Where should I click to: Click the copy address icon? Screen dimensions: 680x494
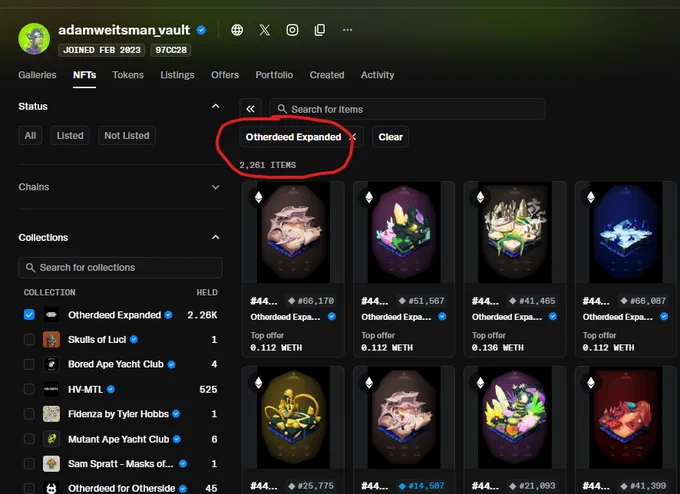point(320,30)
